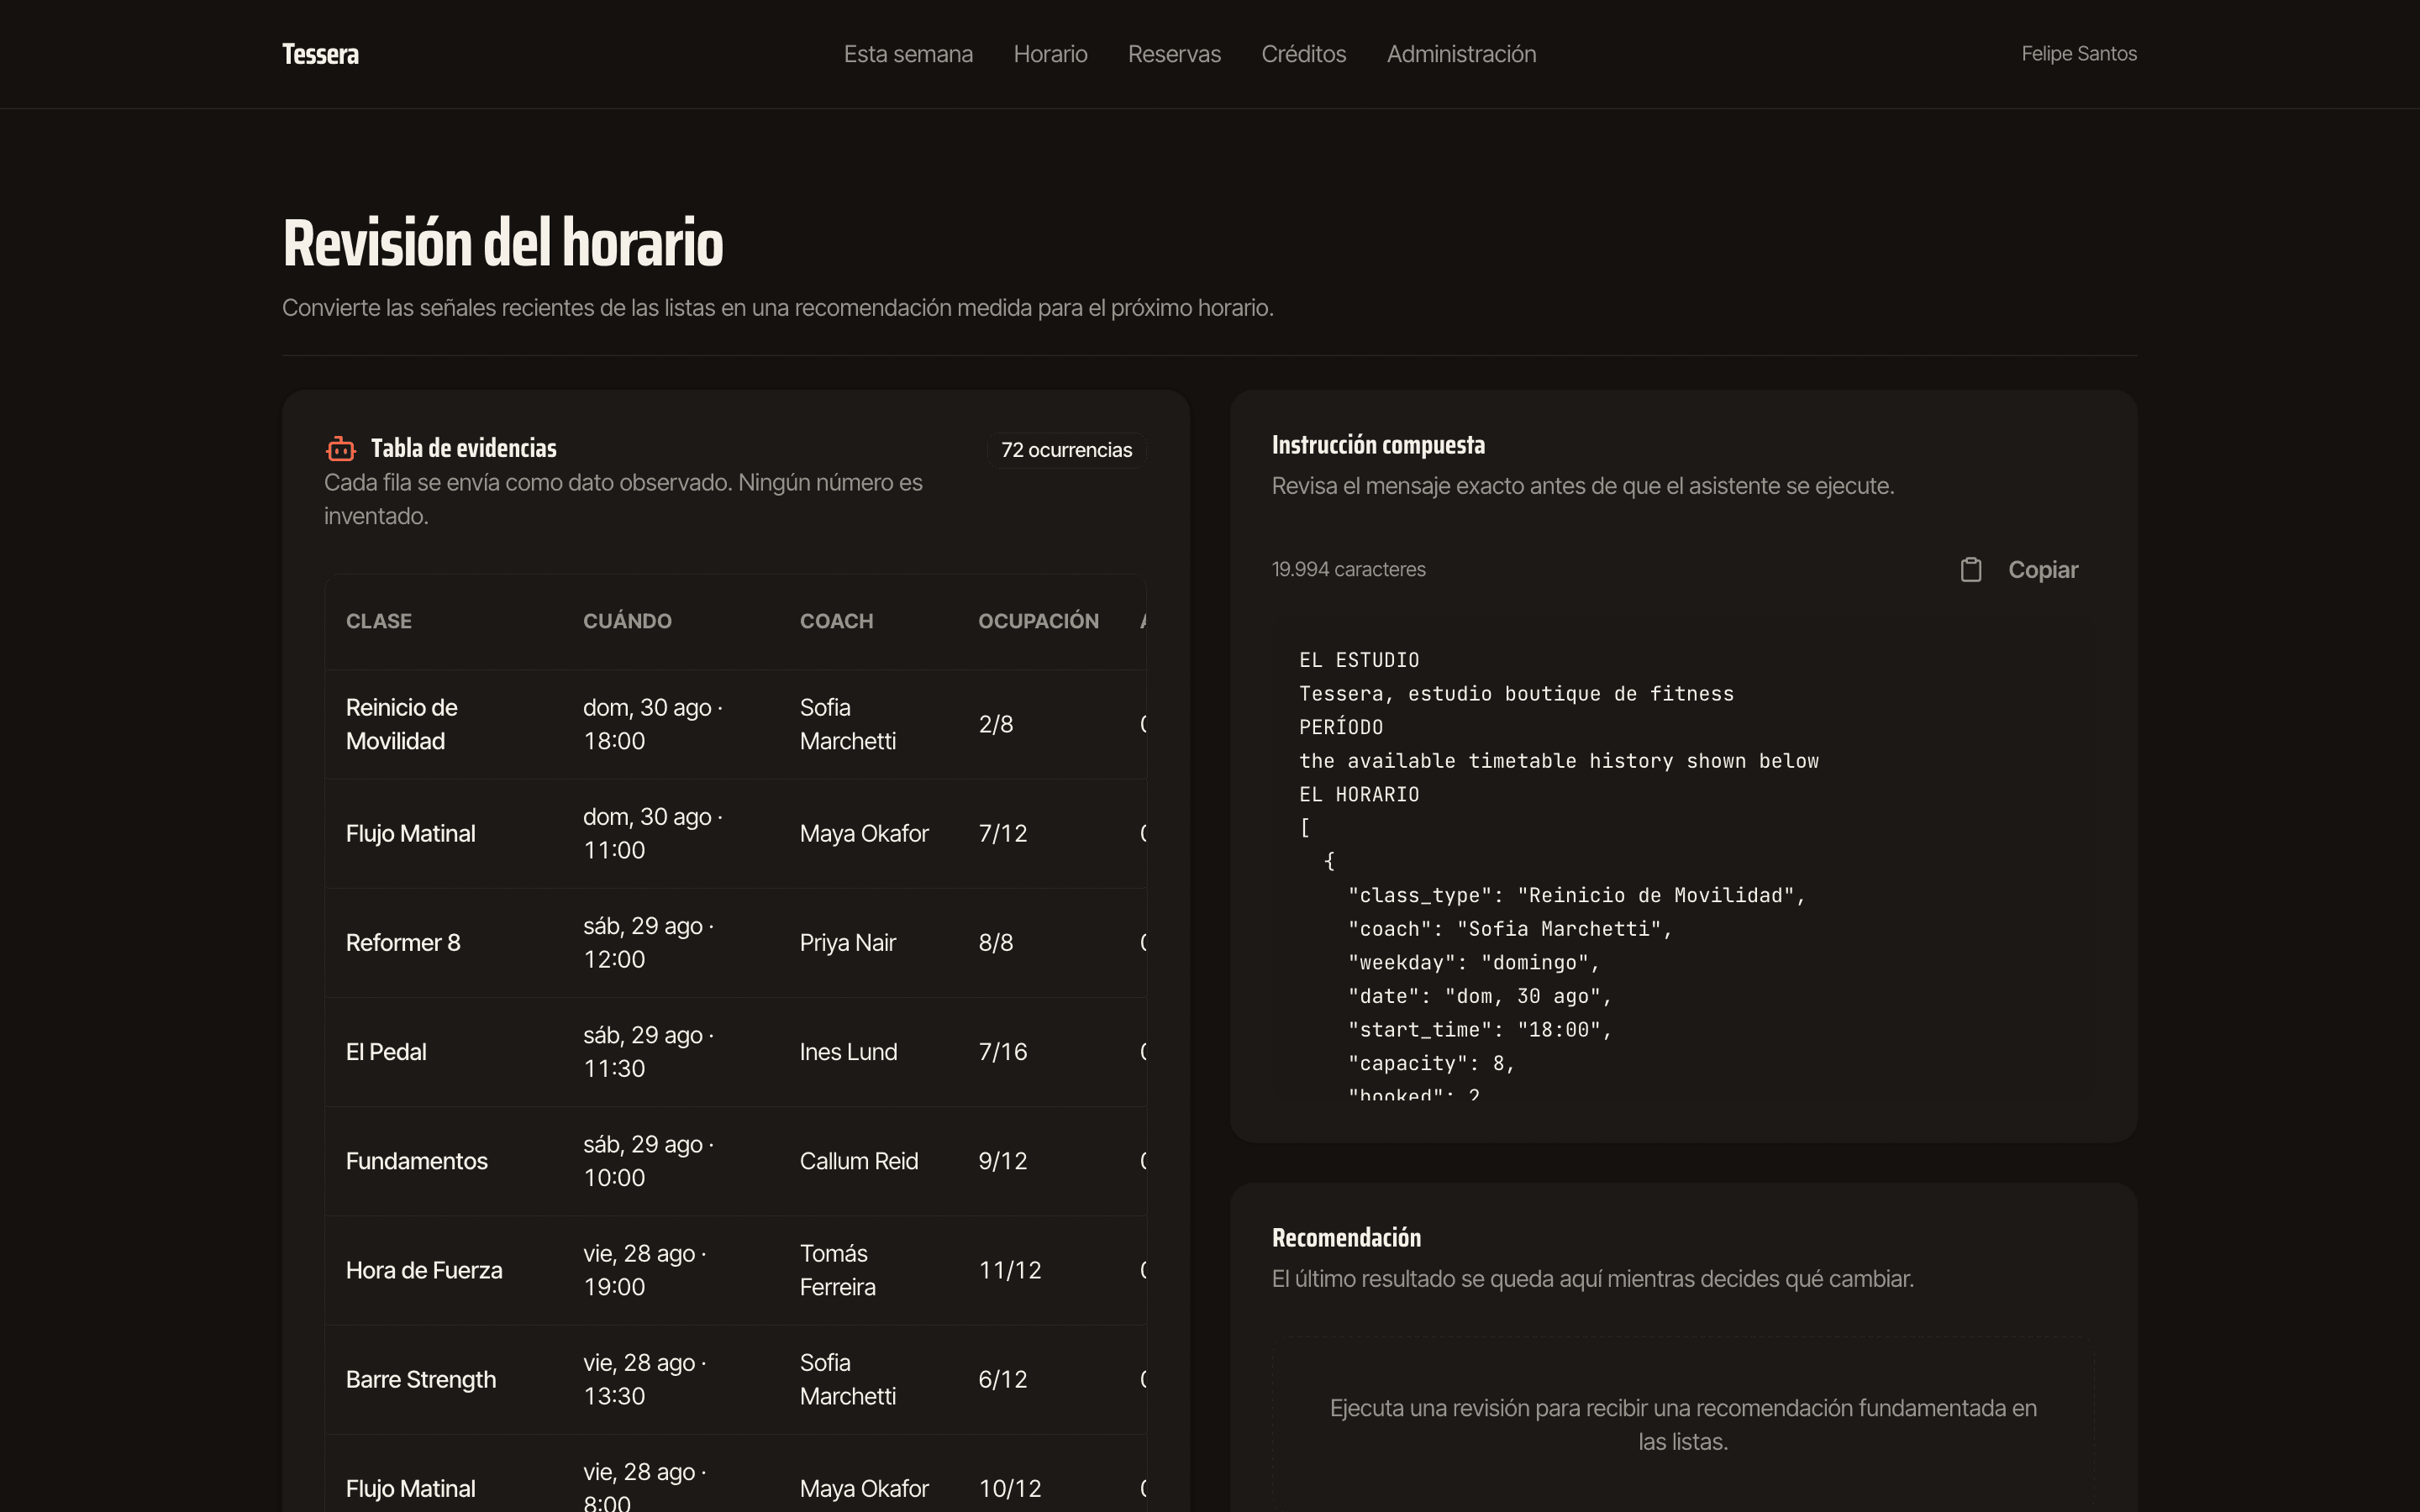The width and height of the screenshot is (2420, 1512).
Task: Select the Fundamentos class cell
Action: coord(417,1161)
